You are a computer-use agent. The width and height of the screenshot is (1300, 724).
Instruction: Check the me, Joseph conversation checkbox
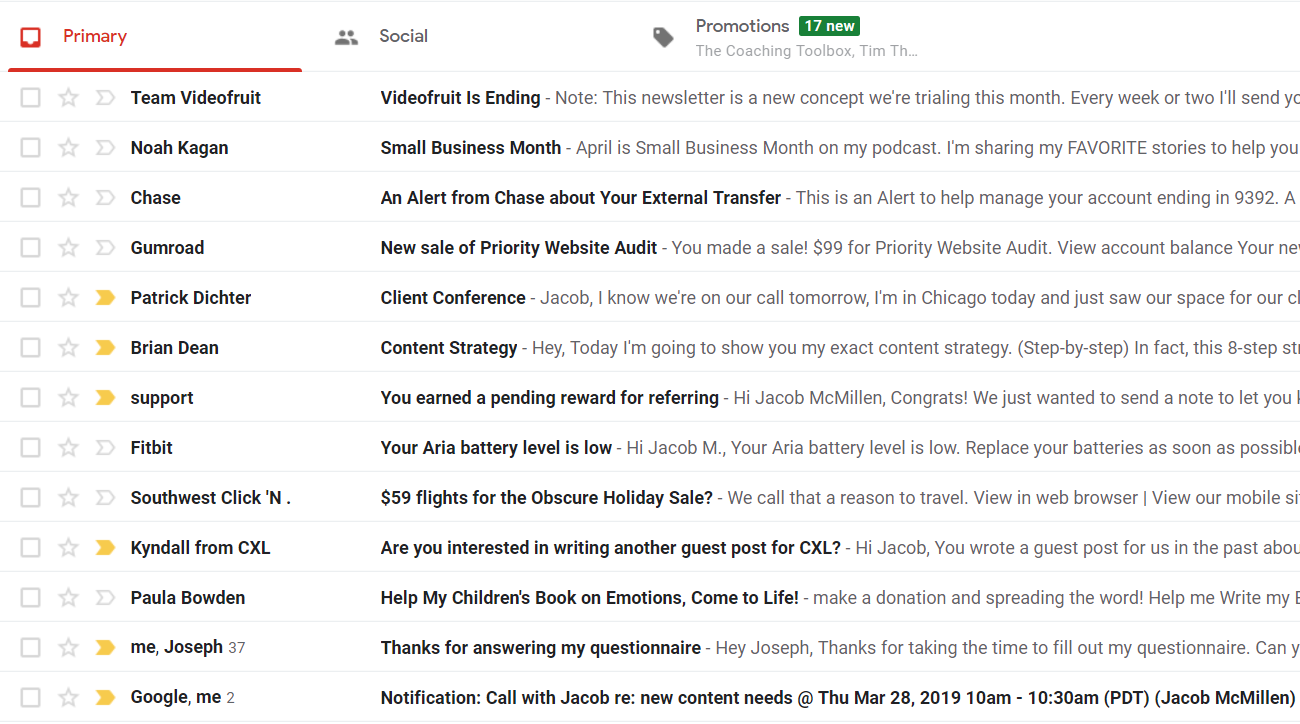[31, 647]
